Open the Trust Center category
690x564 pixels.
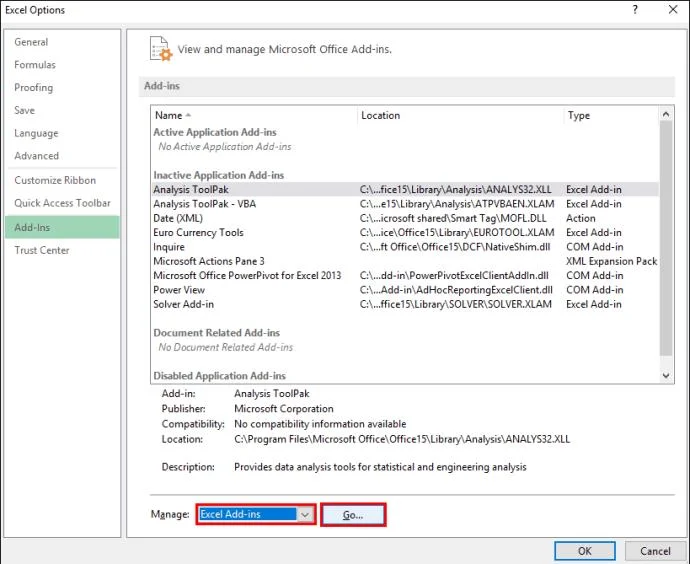pos(42,250)
